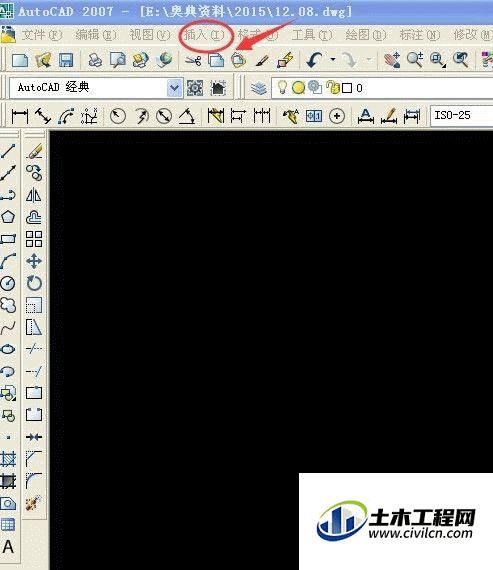Screen dimensions: 493x570
Task: Select the Circle draw tool
Action: pos(8,283)
